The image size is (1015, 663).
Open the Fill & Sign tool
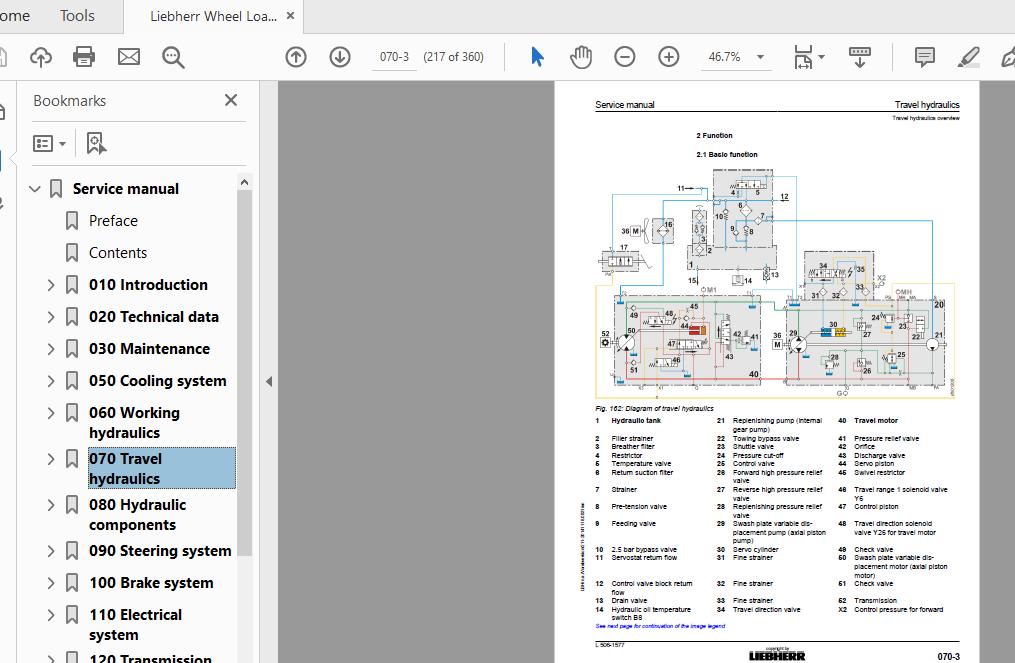[x=1007, y=57]
